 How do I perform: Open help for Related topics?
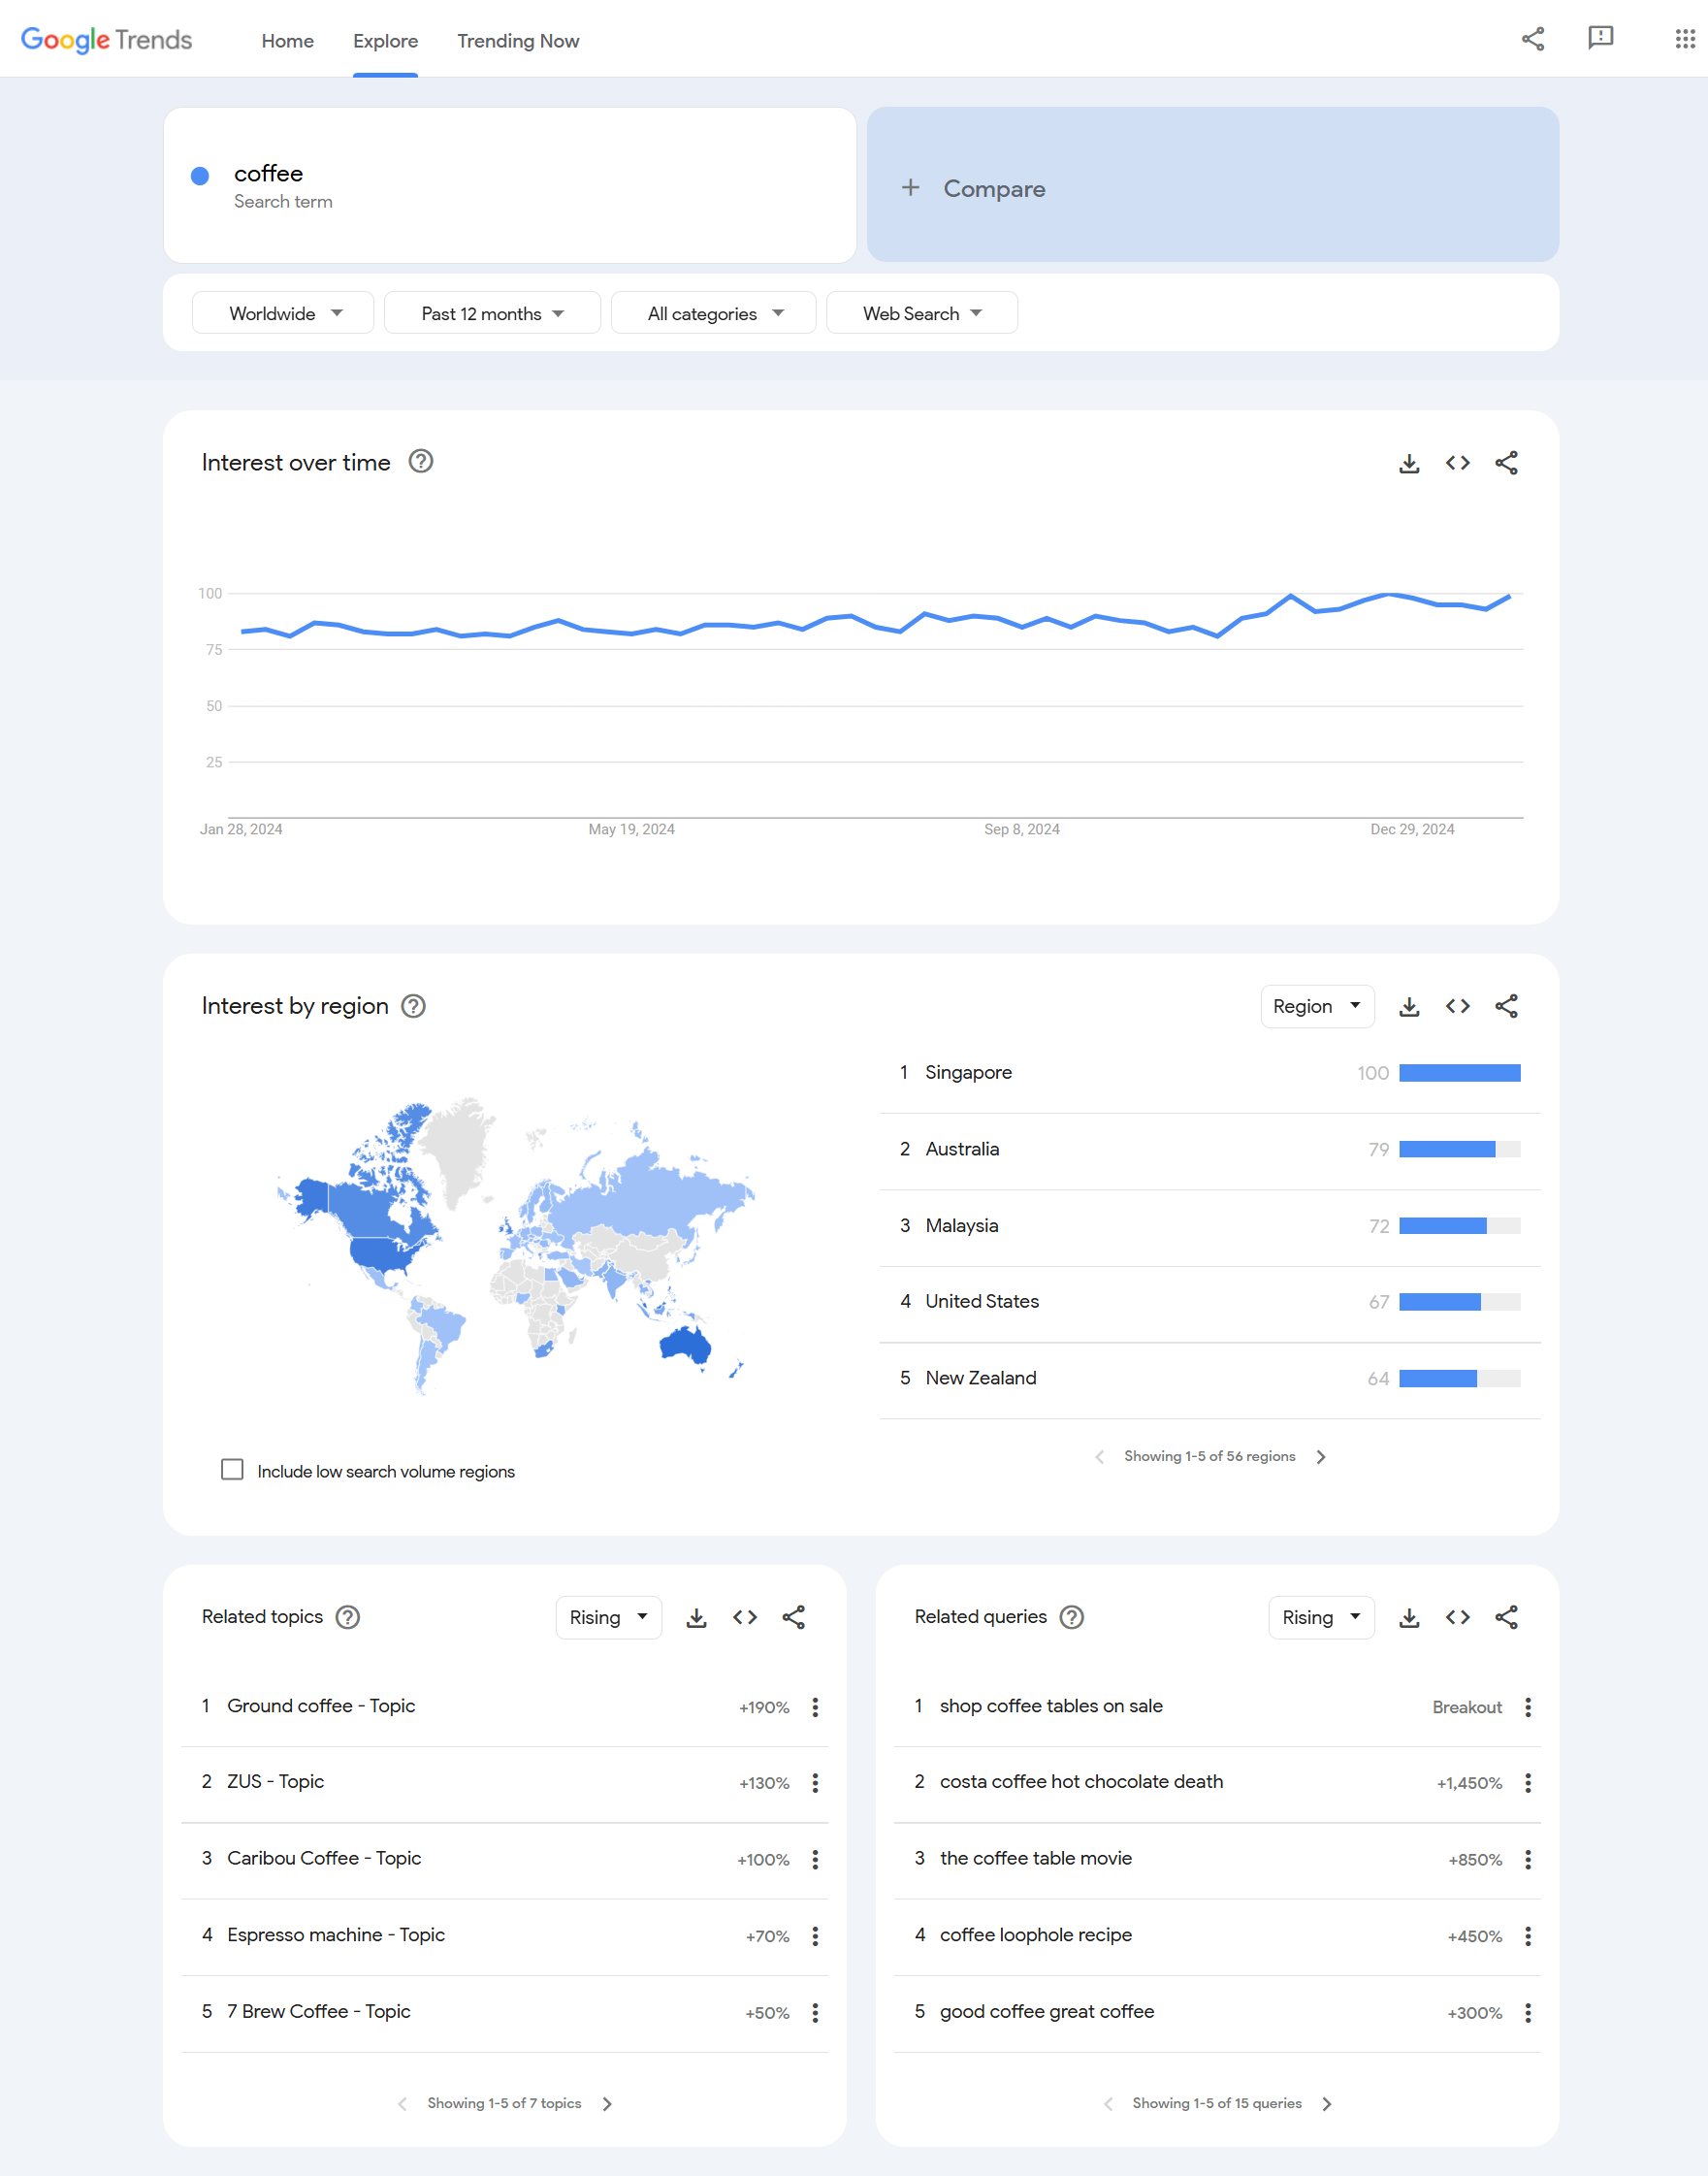tap(347, 1617)
